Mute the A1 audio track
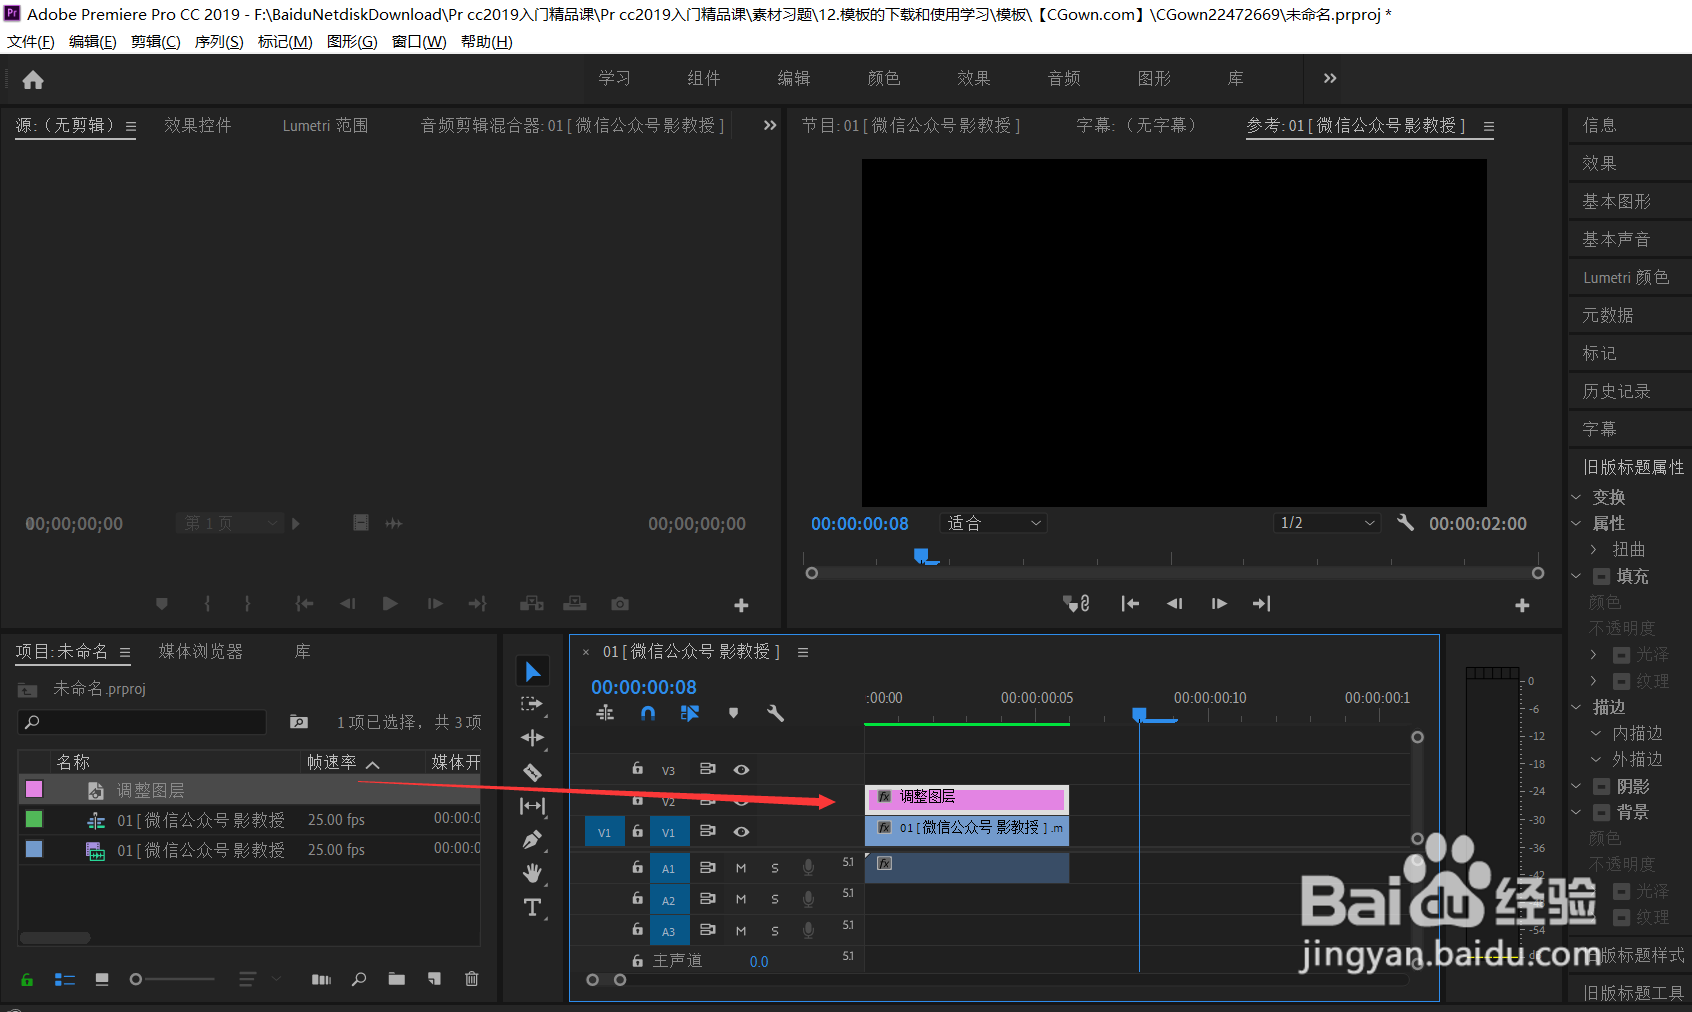The image size is (1692, 1012). (x=741, y=868)
